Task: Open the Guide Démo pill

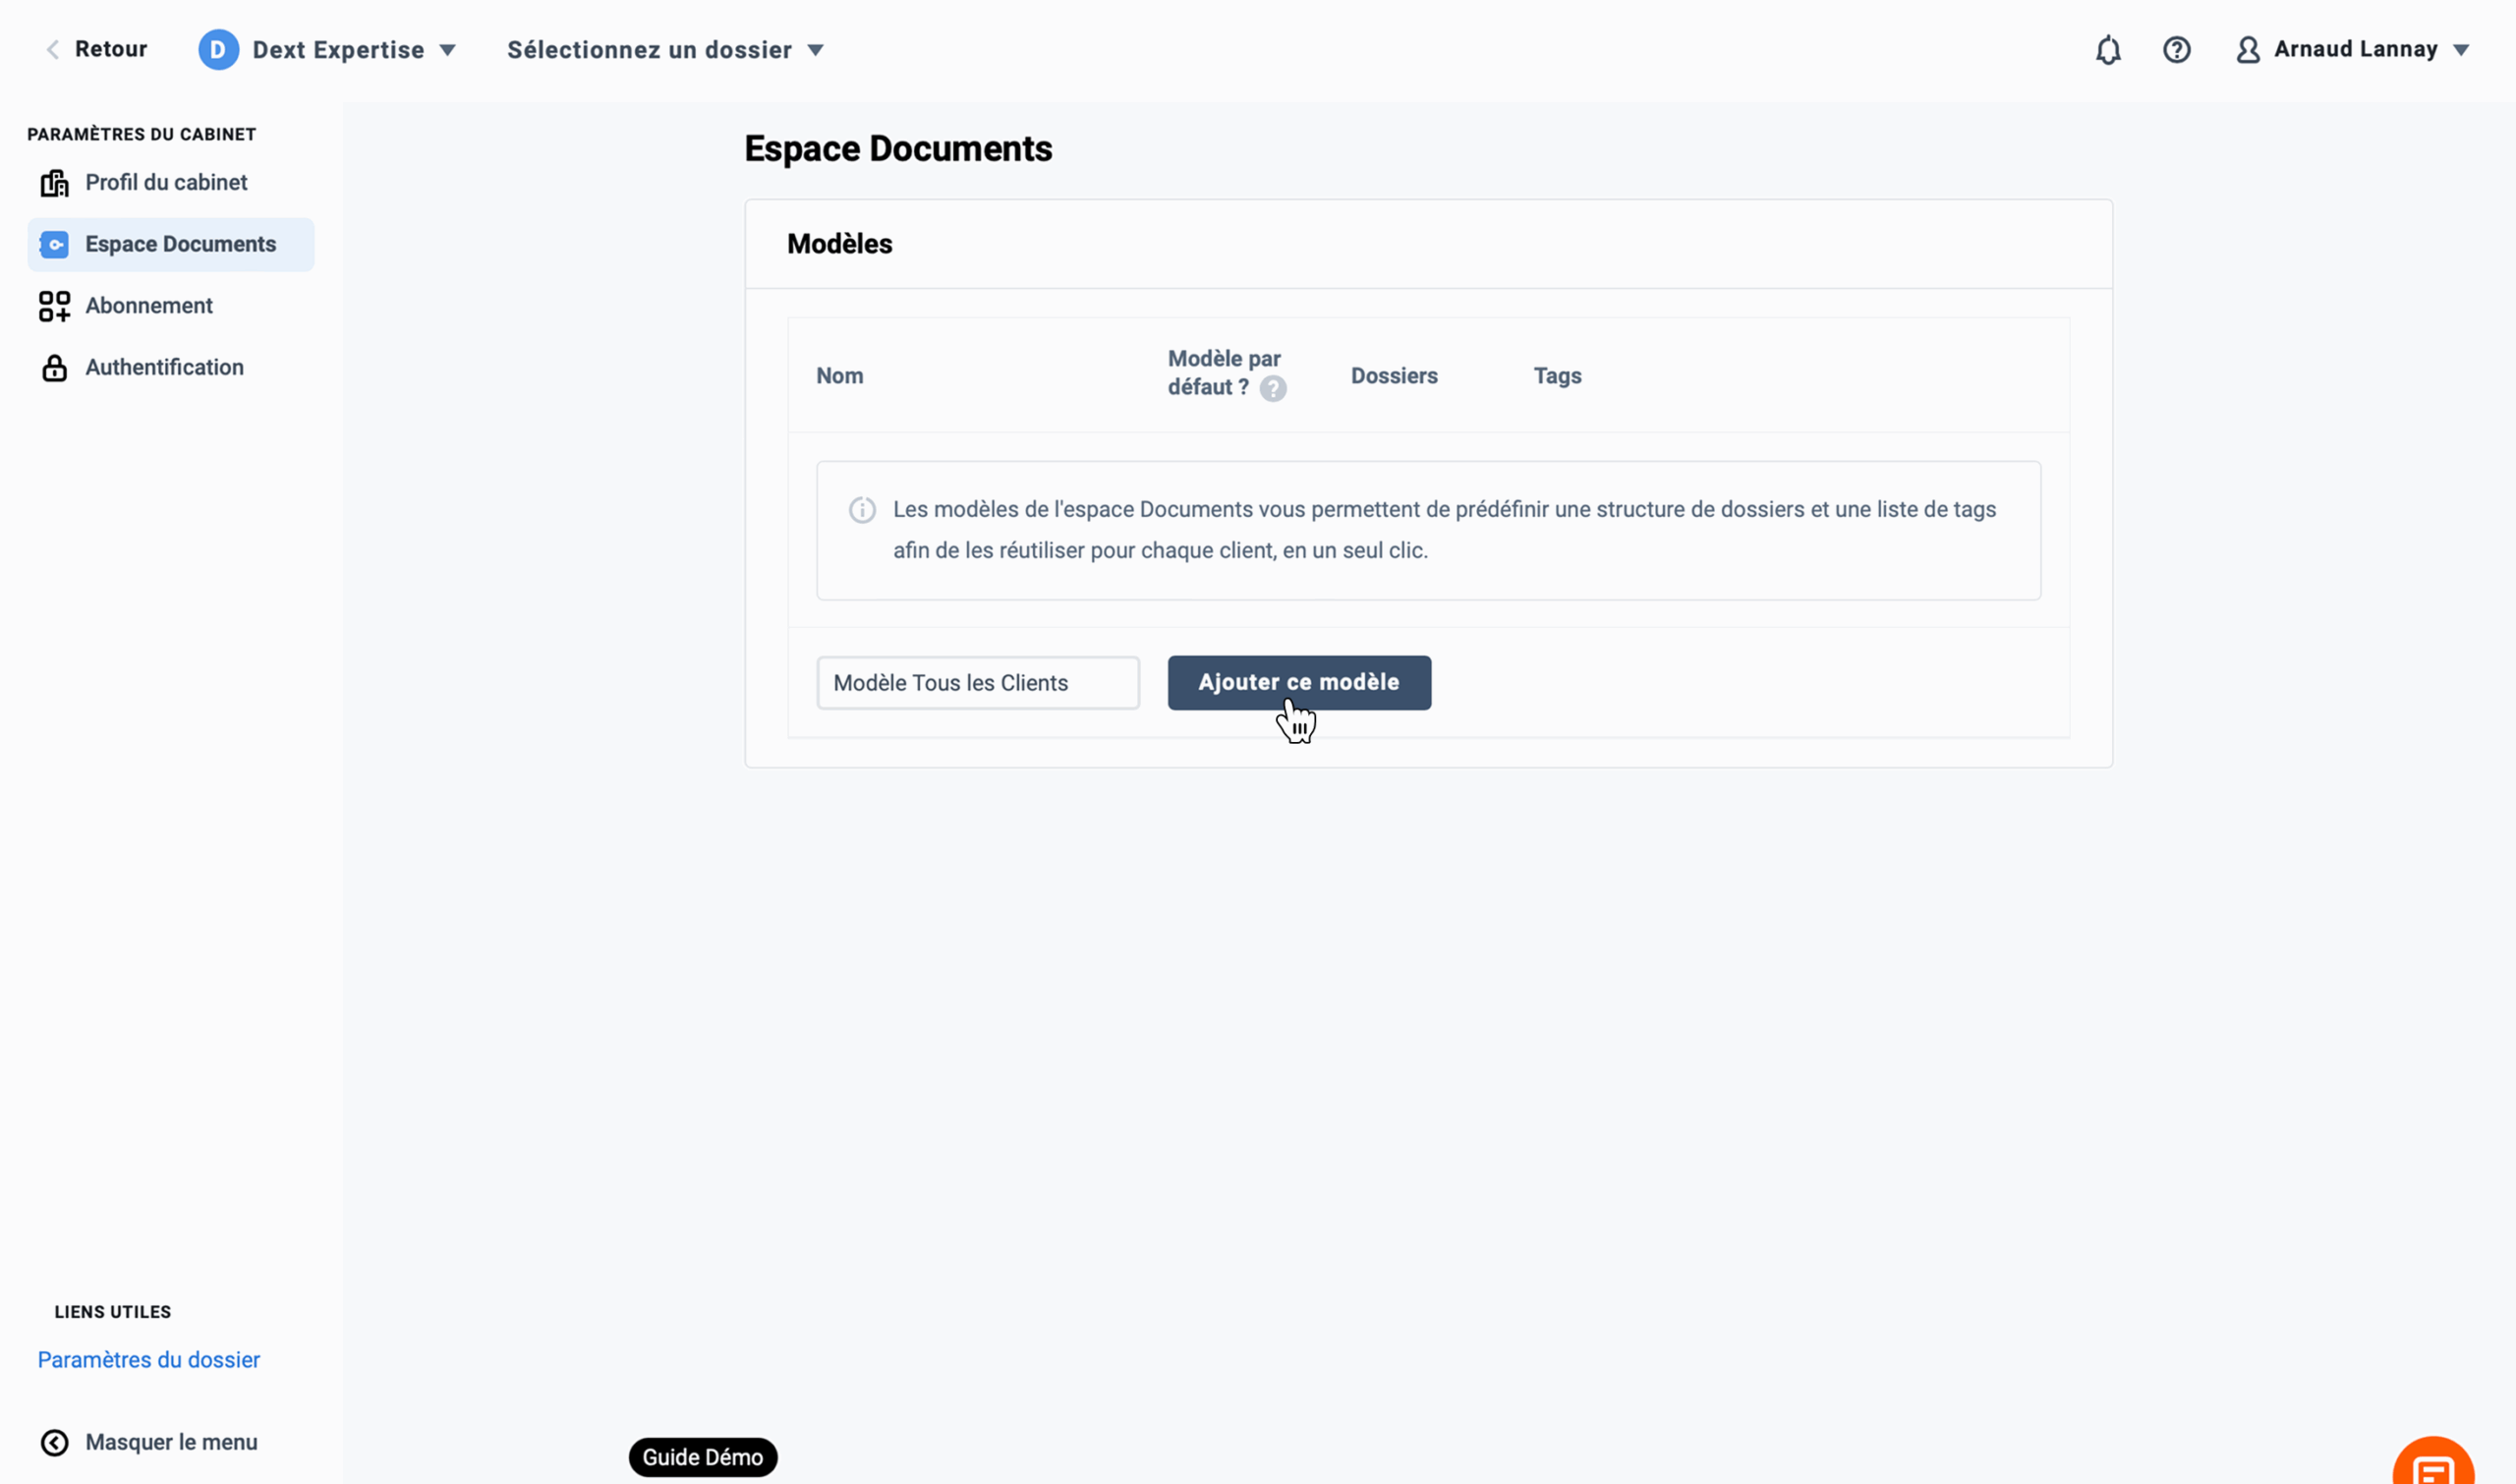Action: 703,1457
